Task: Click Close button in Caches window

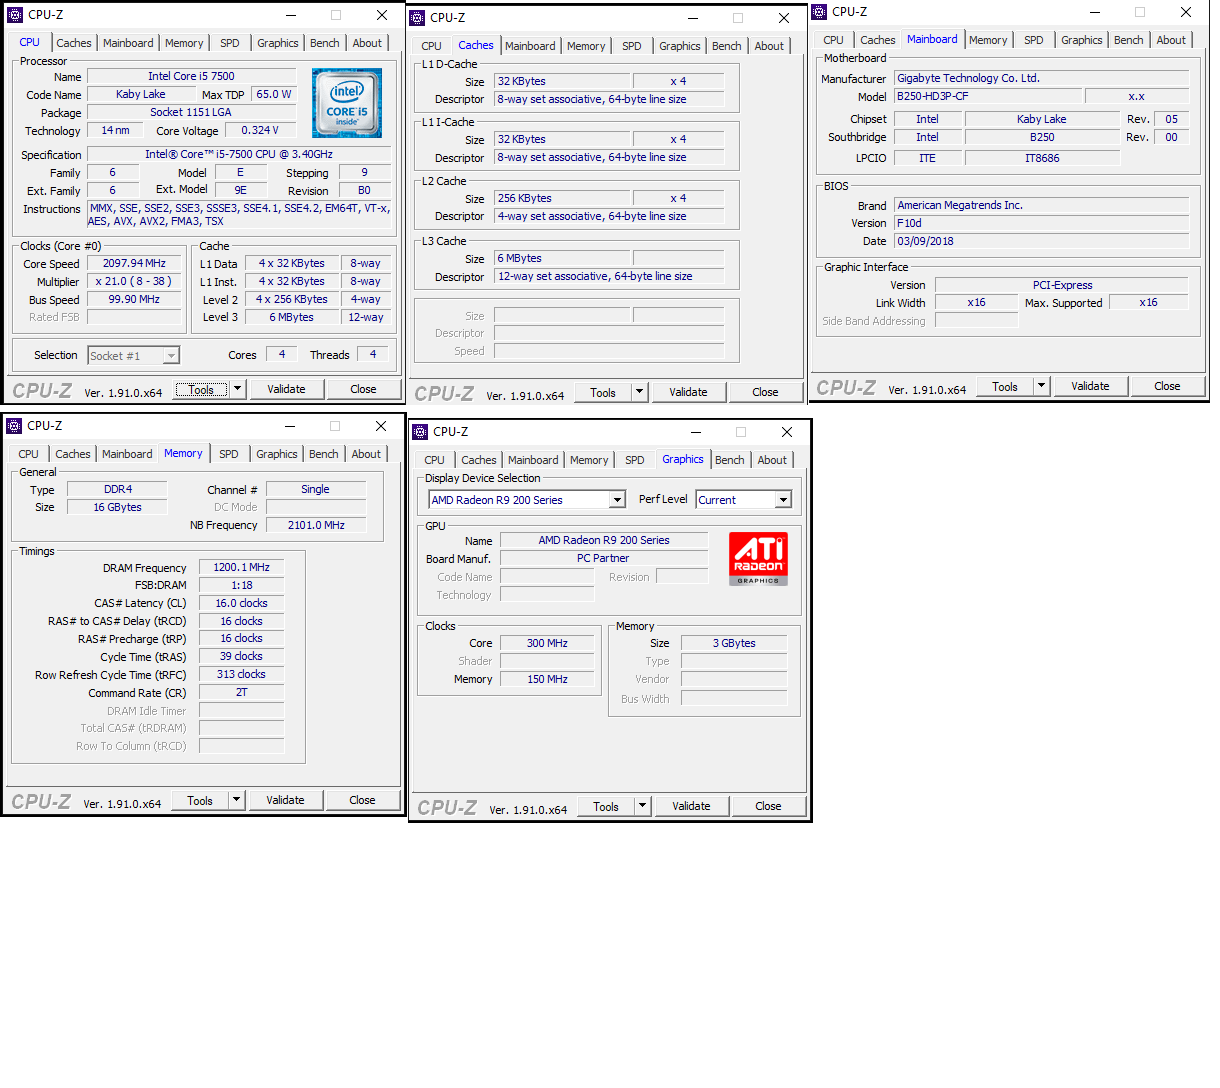Action: [x=766, y=392]
